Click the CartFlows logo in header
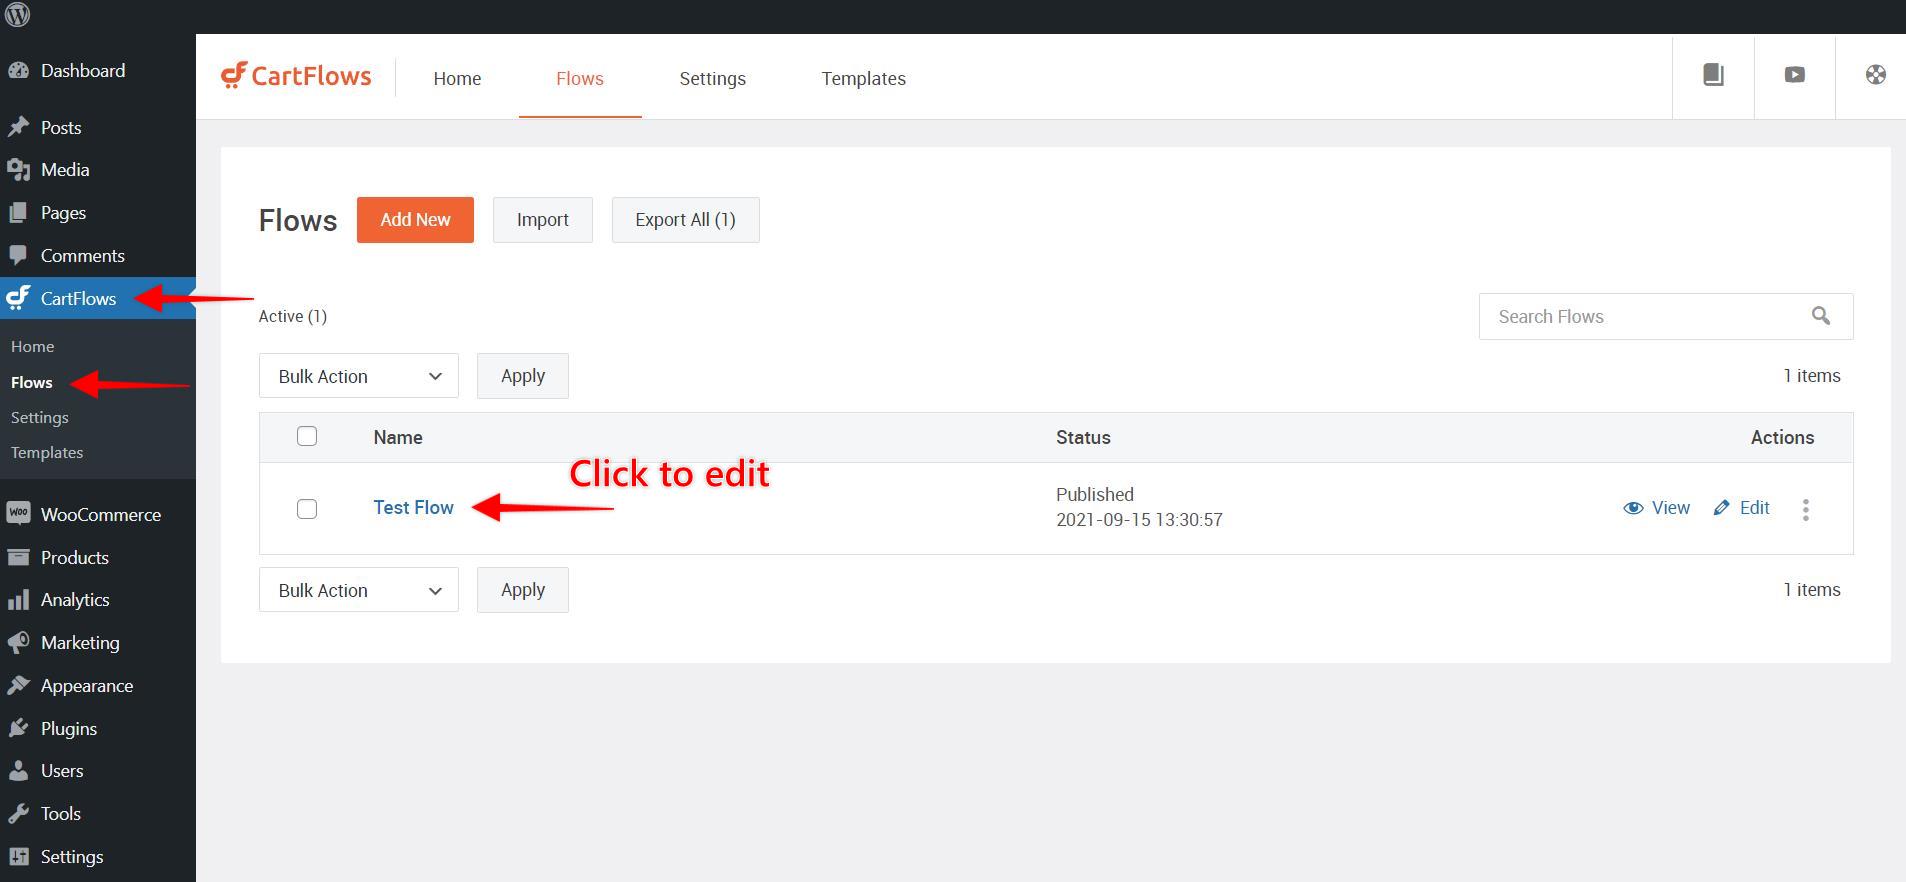The height and width of the screenshot is (882, 1906). pos(296,76)
